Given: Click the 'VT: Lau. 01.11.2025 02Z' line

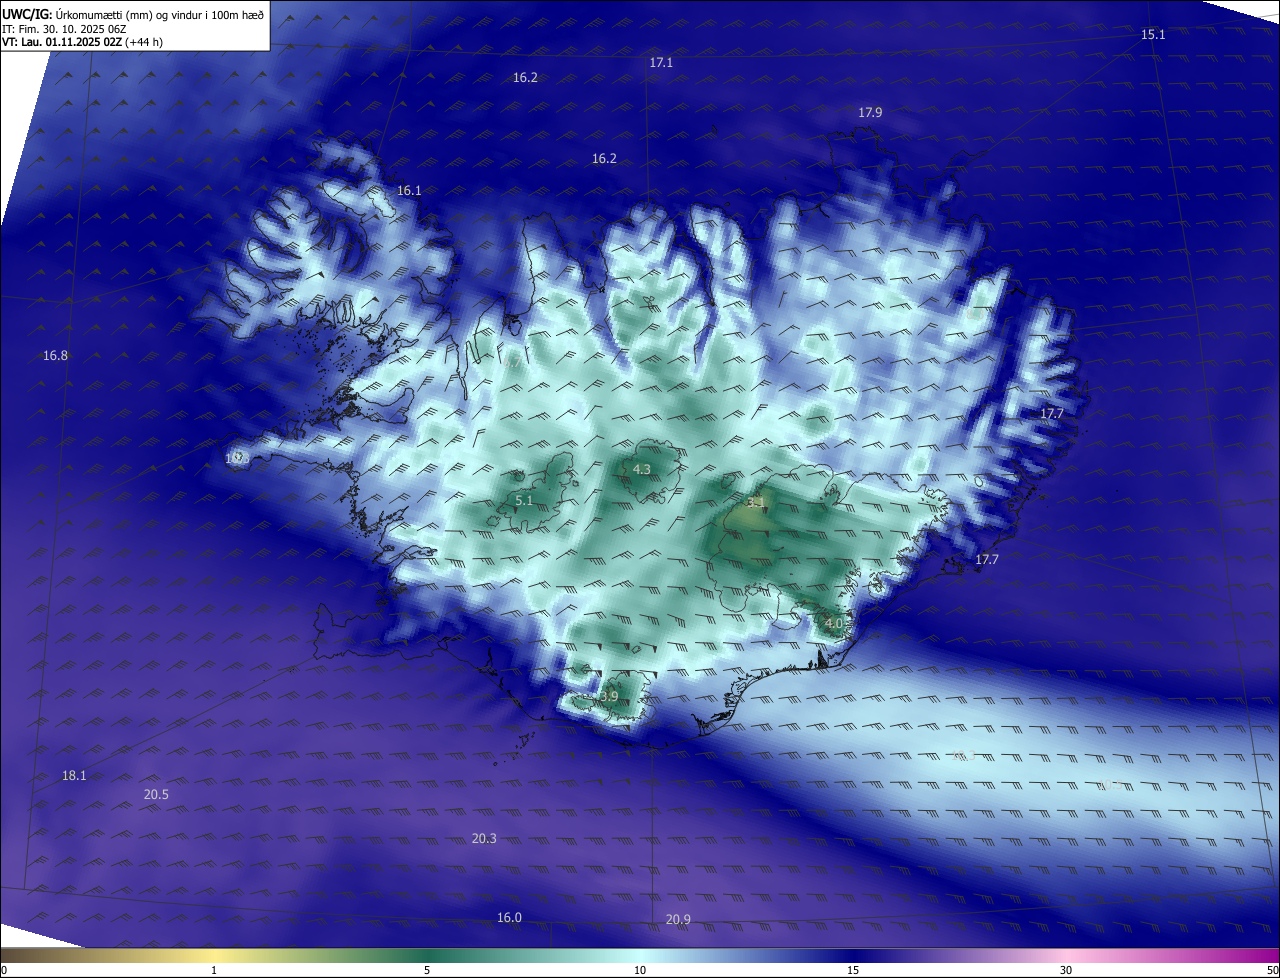Looking at the screenshot, I should pyautogui.click(x=63, y=43).
